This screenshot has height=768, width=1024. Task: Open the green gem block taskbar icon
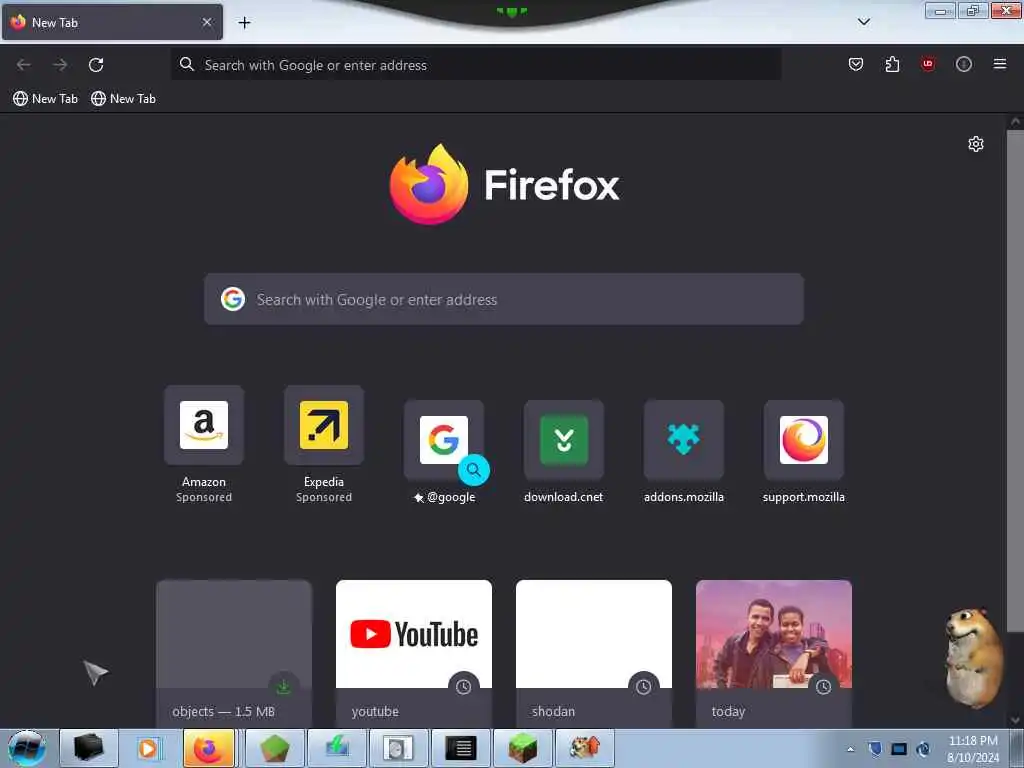tap(274, 748)
